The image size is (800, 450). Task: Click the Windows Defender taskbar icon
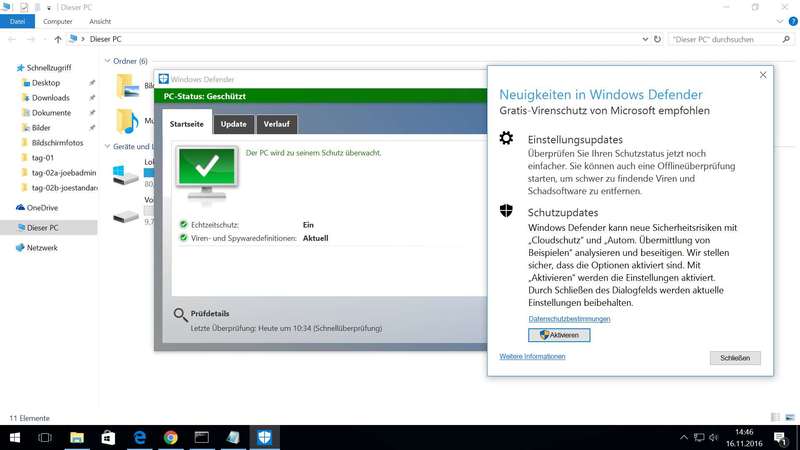pos(264,438)
